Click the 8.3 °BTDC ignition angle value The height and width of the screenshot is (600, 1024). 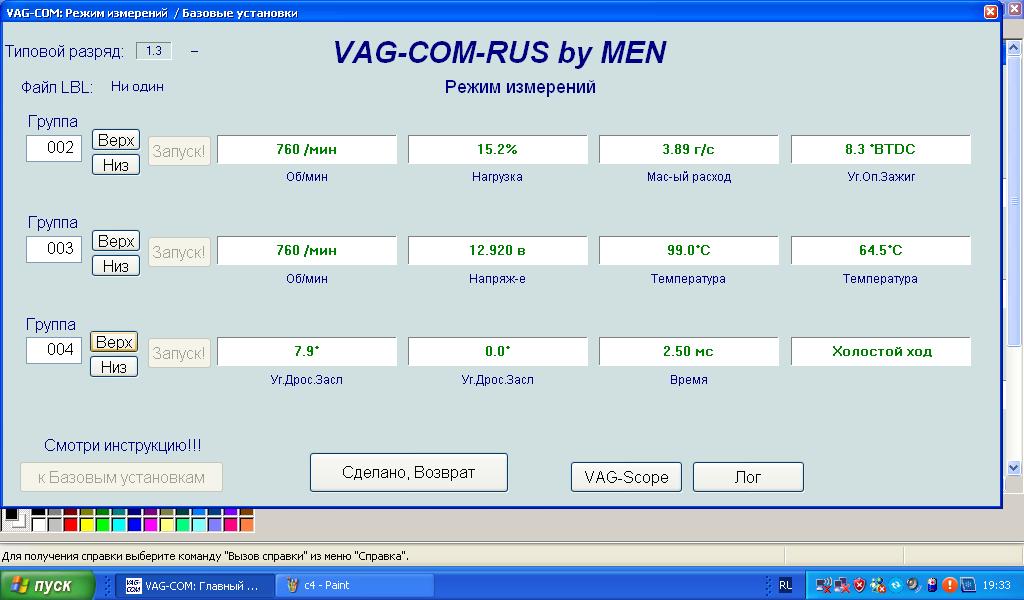880,150
